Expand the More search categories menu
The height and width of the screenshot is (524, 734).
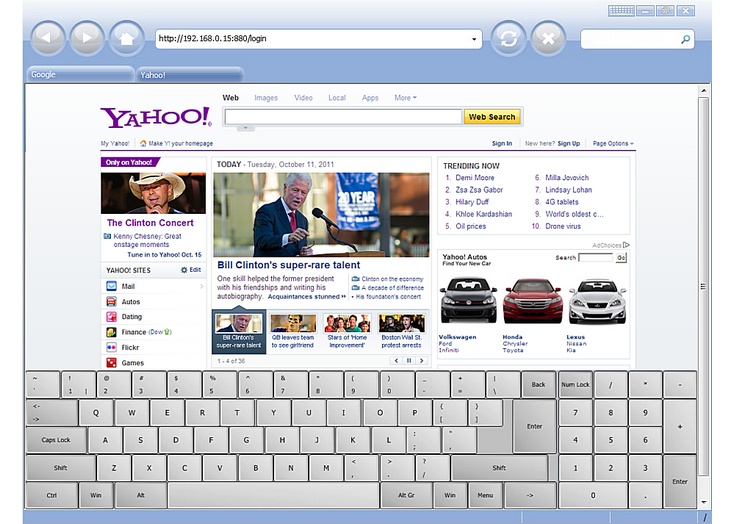tap(405, 98)
